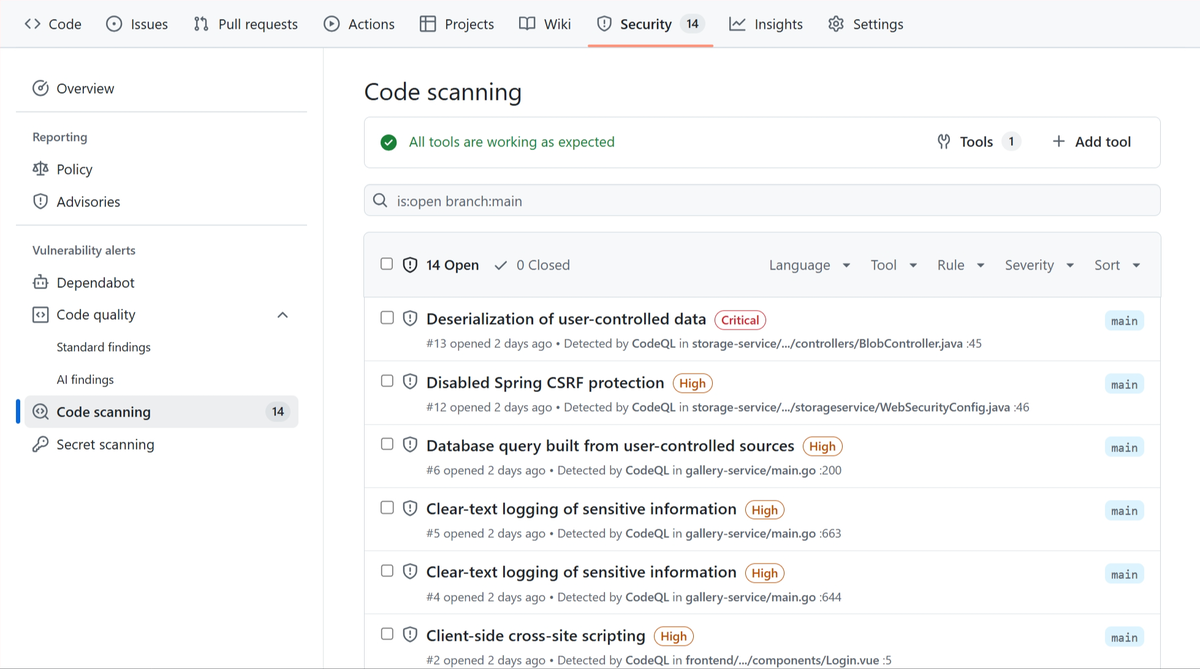Image resolution: width=1200 pixels, height=669 pixels.
Task: Click the alert search filter field
Action: (762, 201)
